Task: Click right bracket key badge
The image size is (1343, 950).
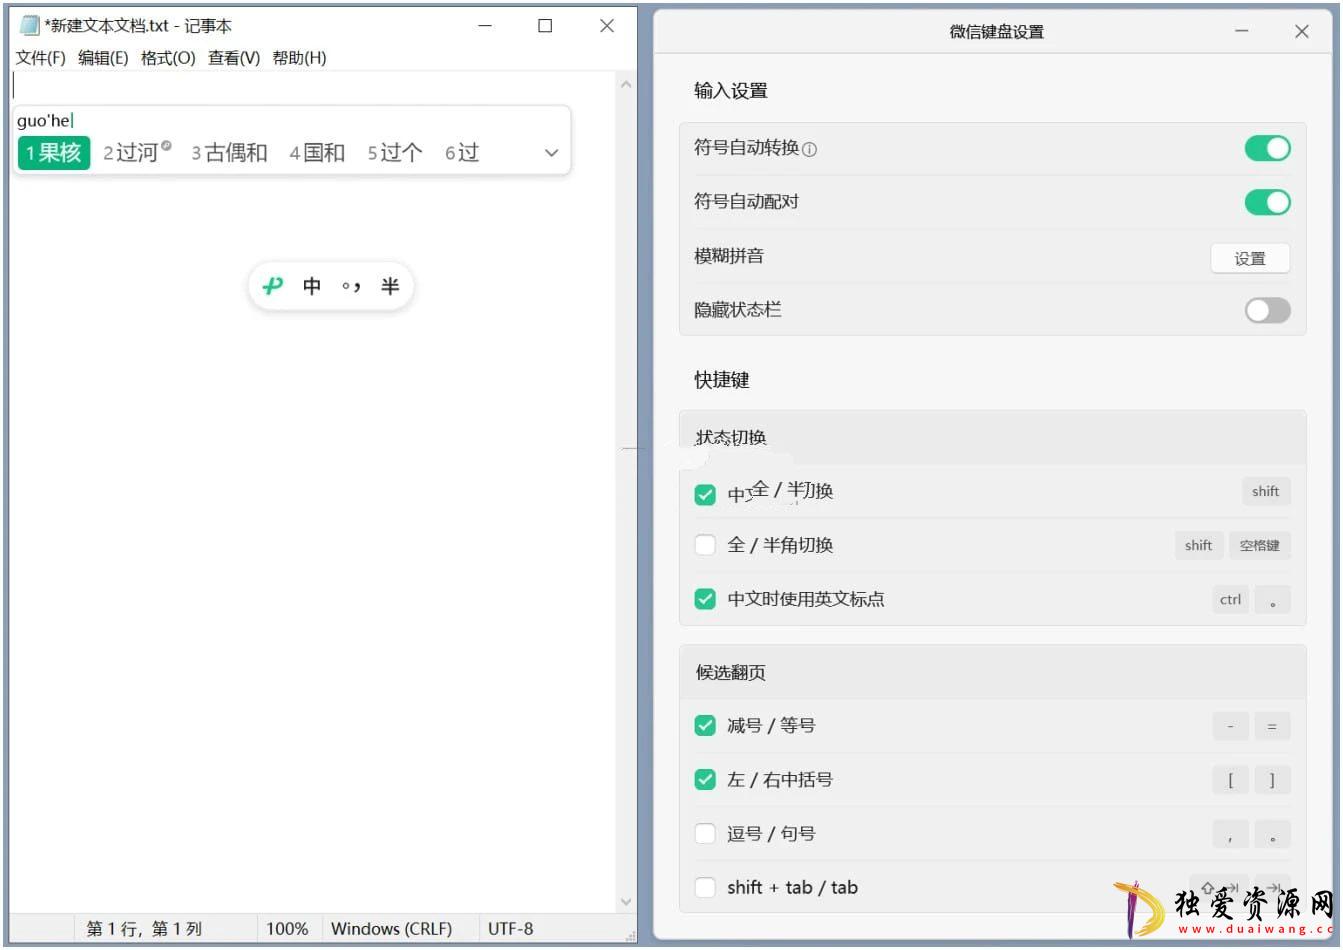Action: click(1272, 780)
